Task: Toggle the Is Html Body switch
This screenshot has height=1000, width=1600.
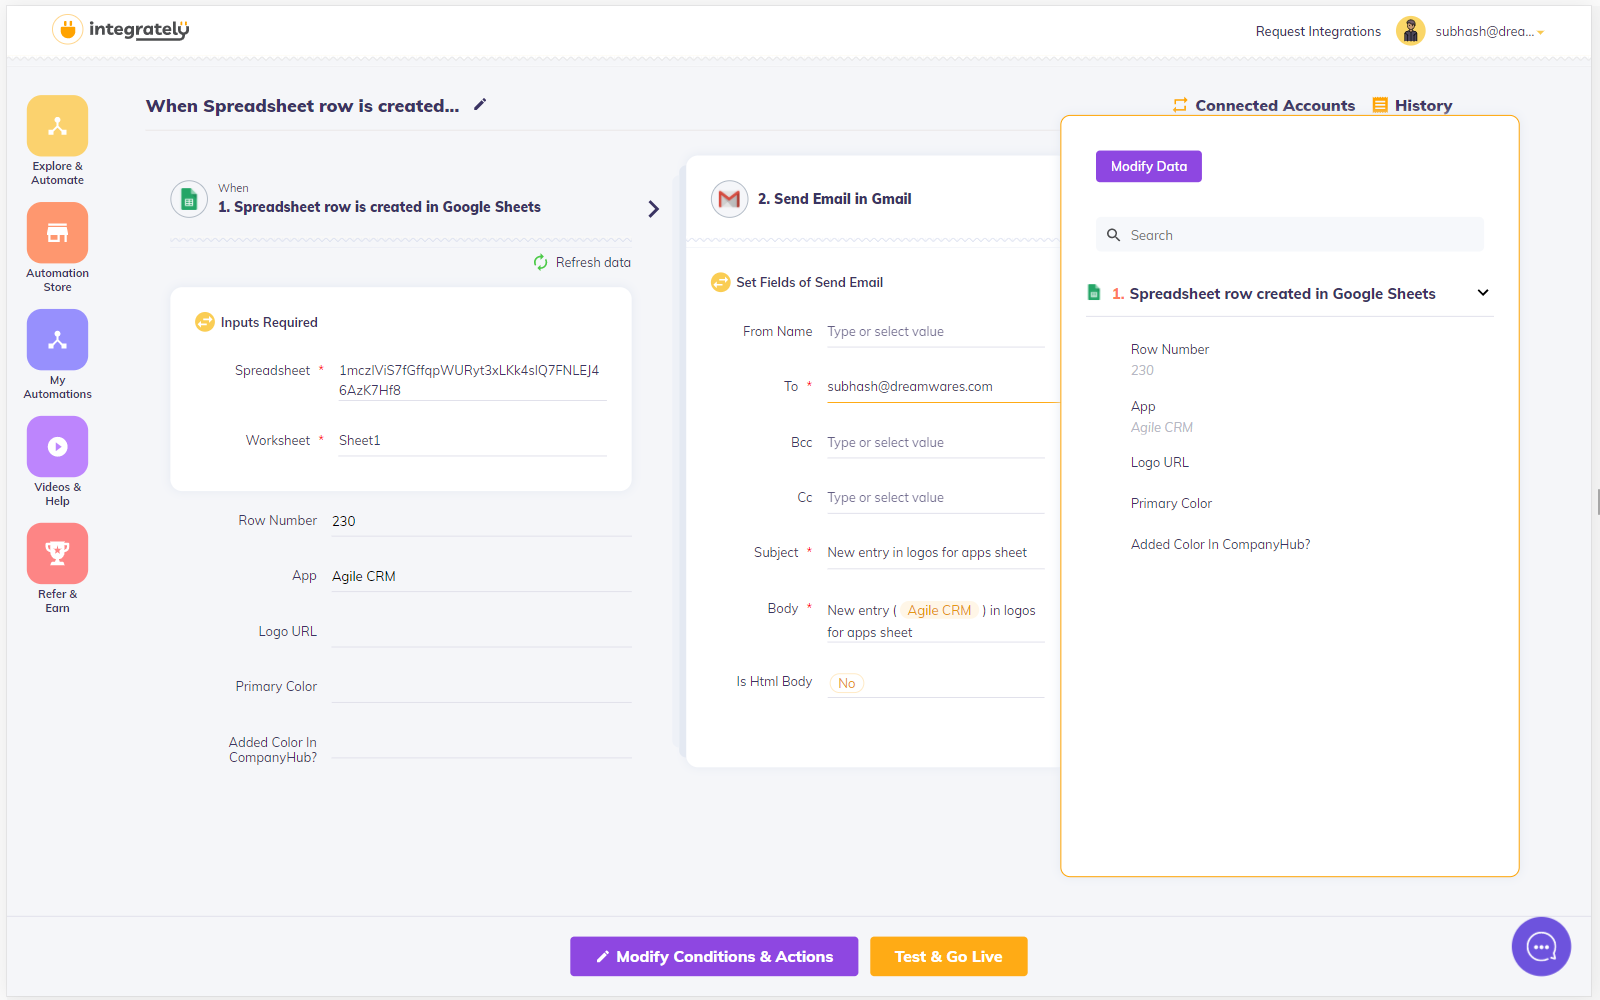Action: click(846, 683)
